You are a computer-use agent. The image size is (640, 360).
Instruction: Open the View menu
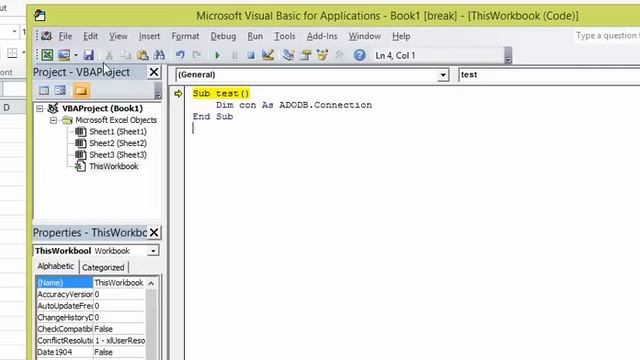118,36
